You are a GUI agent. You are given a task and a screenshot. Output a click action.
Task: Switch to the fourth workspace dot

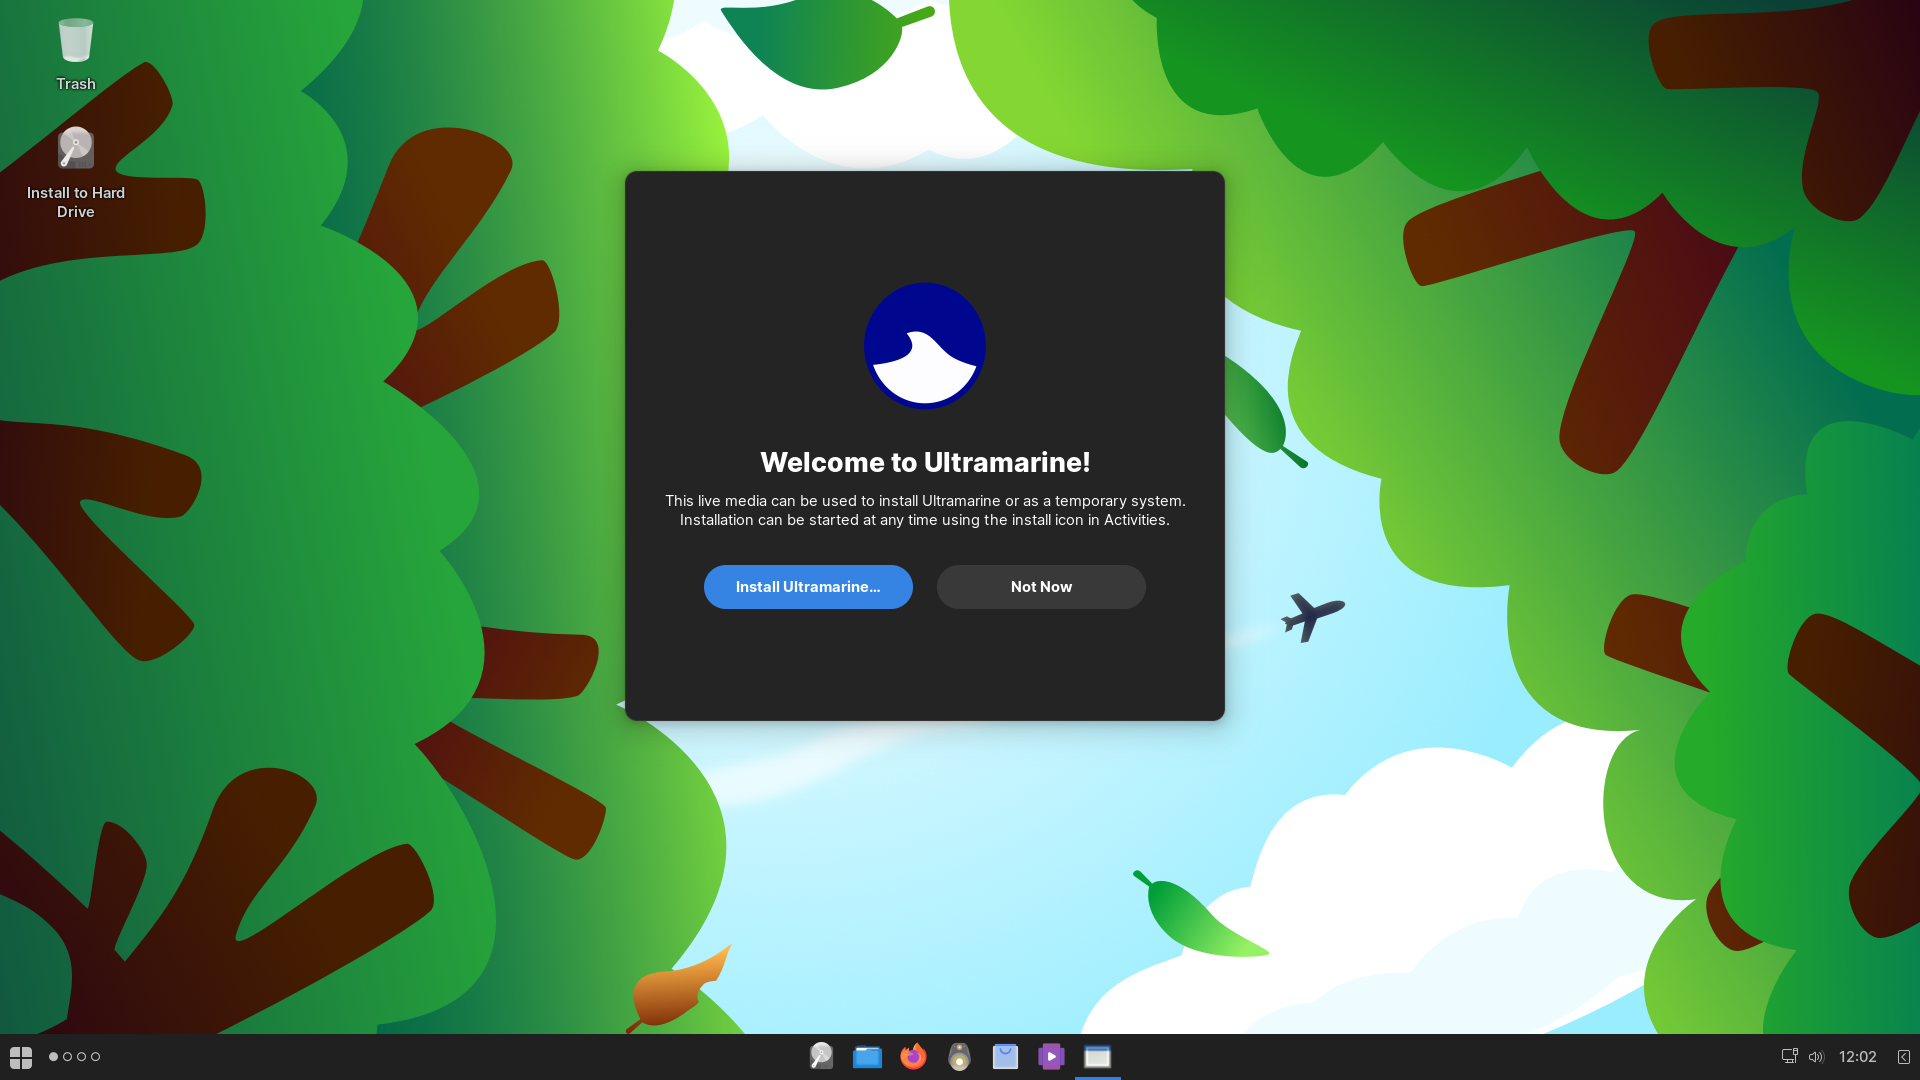point(96,1057)
